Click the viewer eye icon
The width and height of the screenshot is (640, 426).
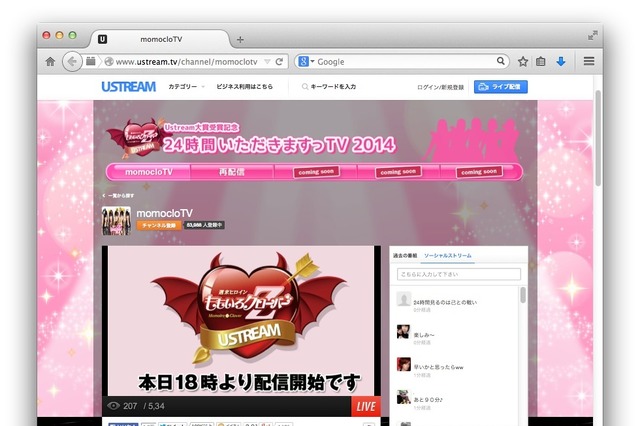click(x=113, y=406)
